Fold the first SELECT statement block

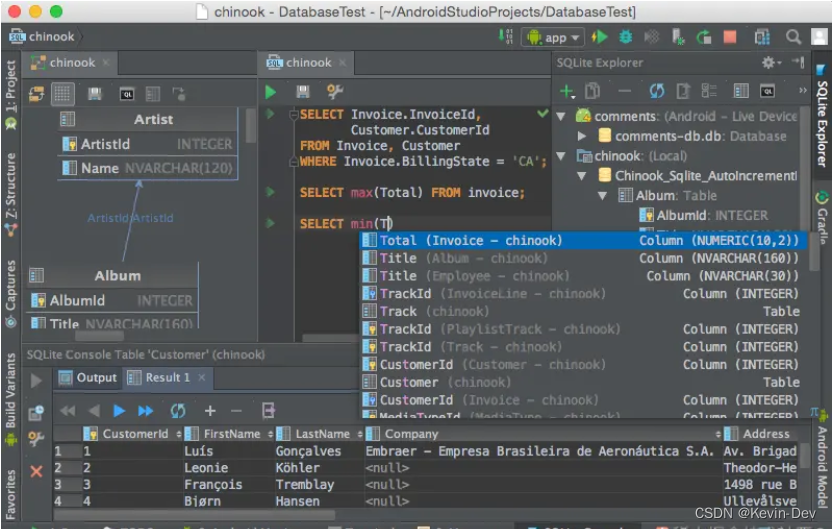pos(293,114)
